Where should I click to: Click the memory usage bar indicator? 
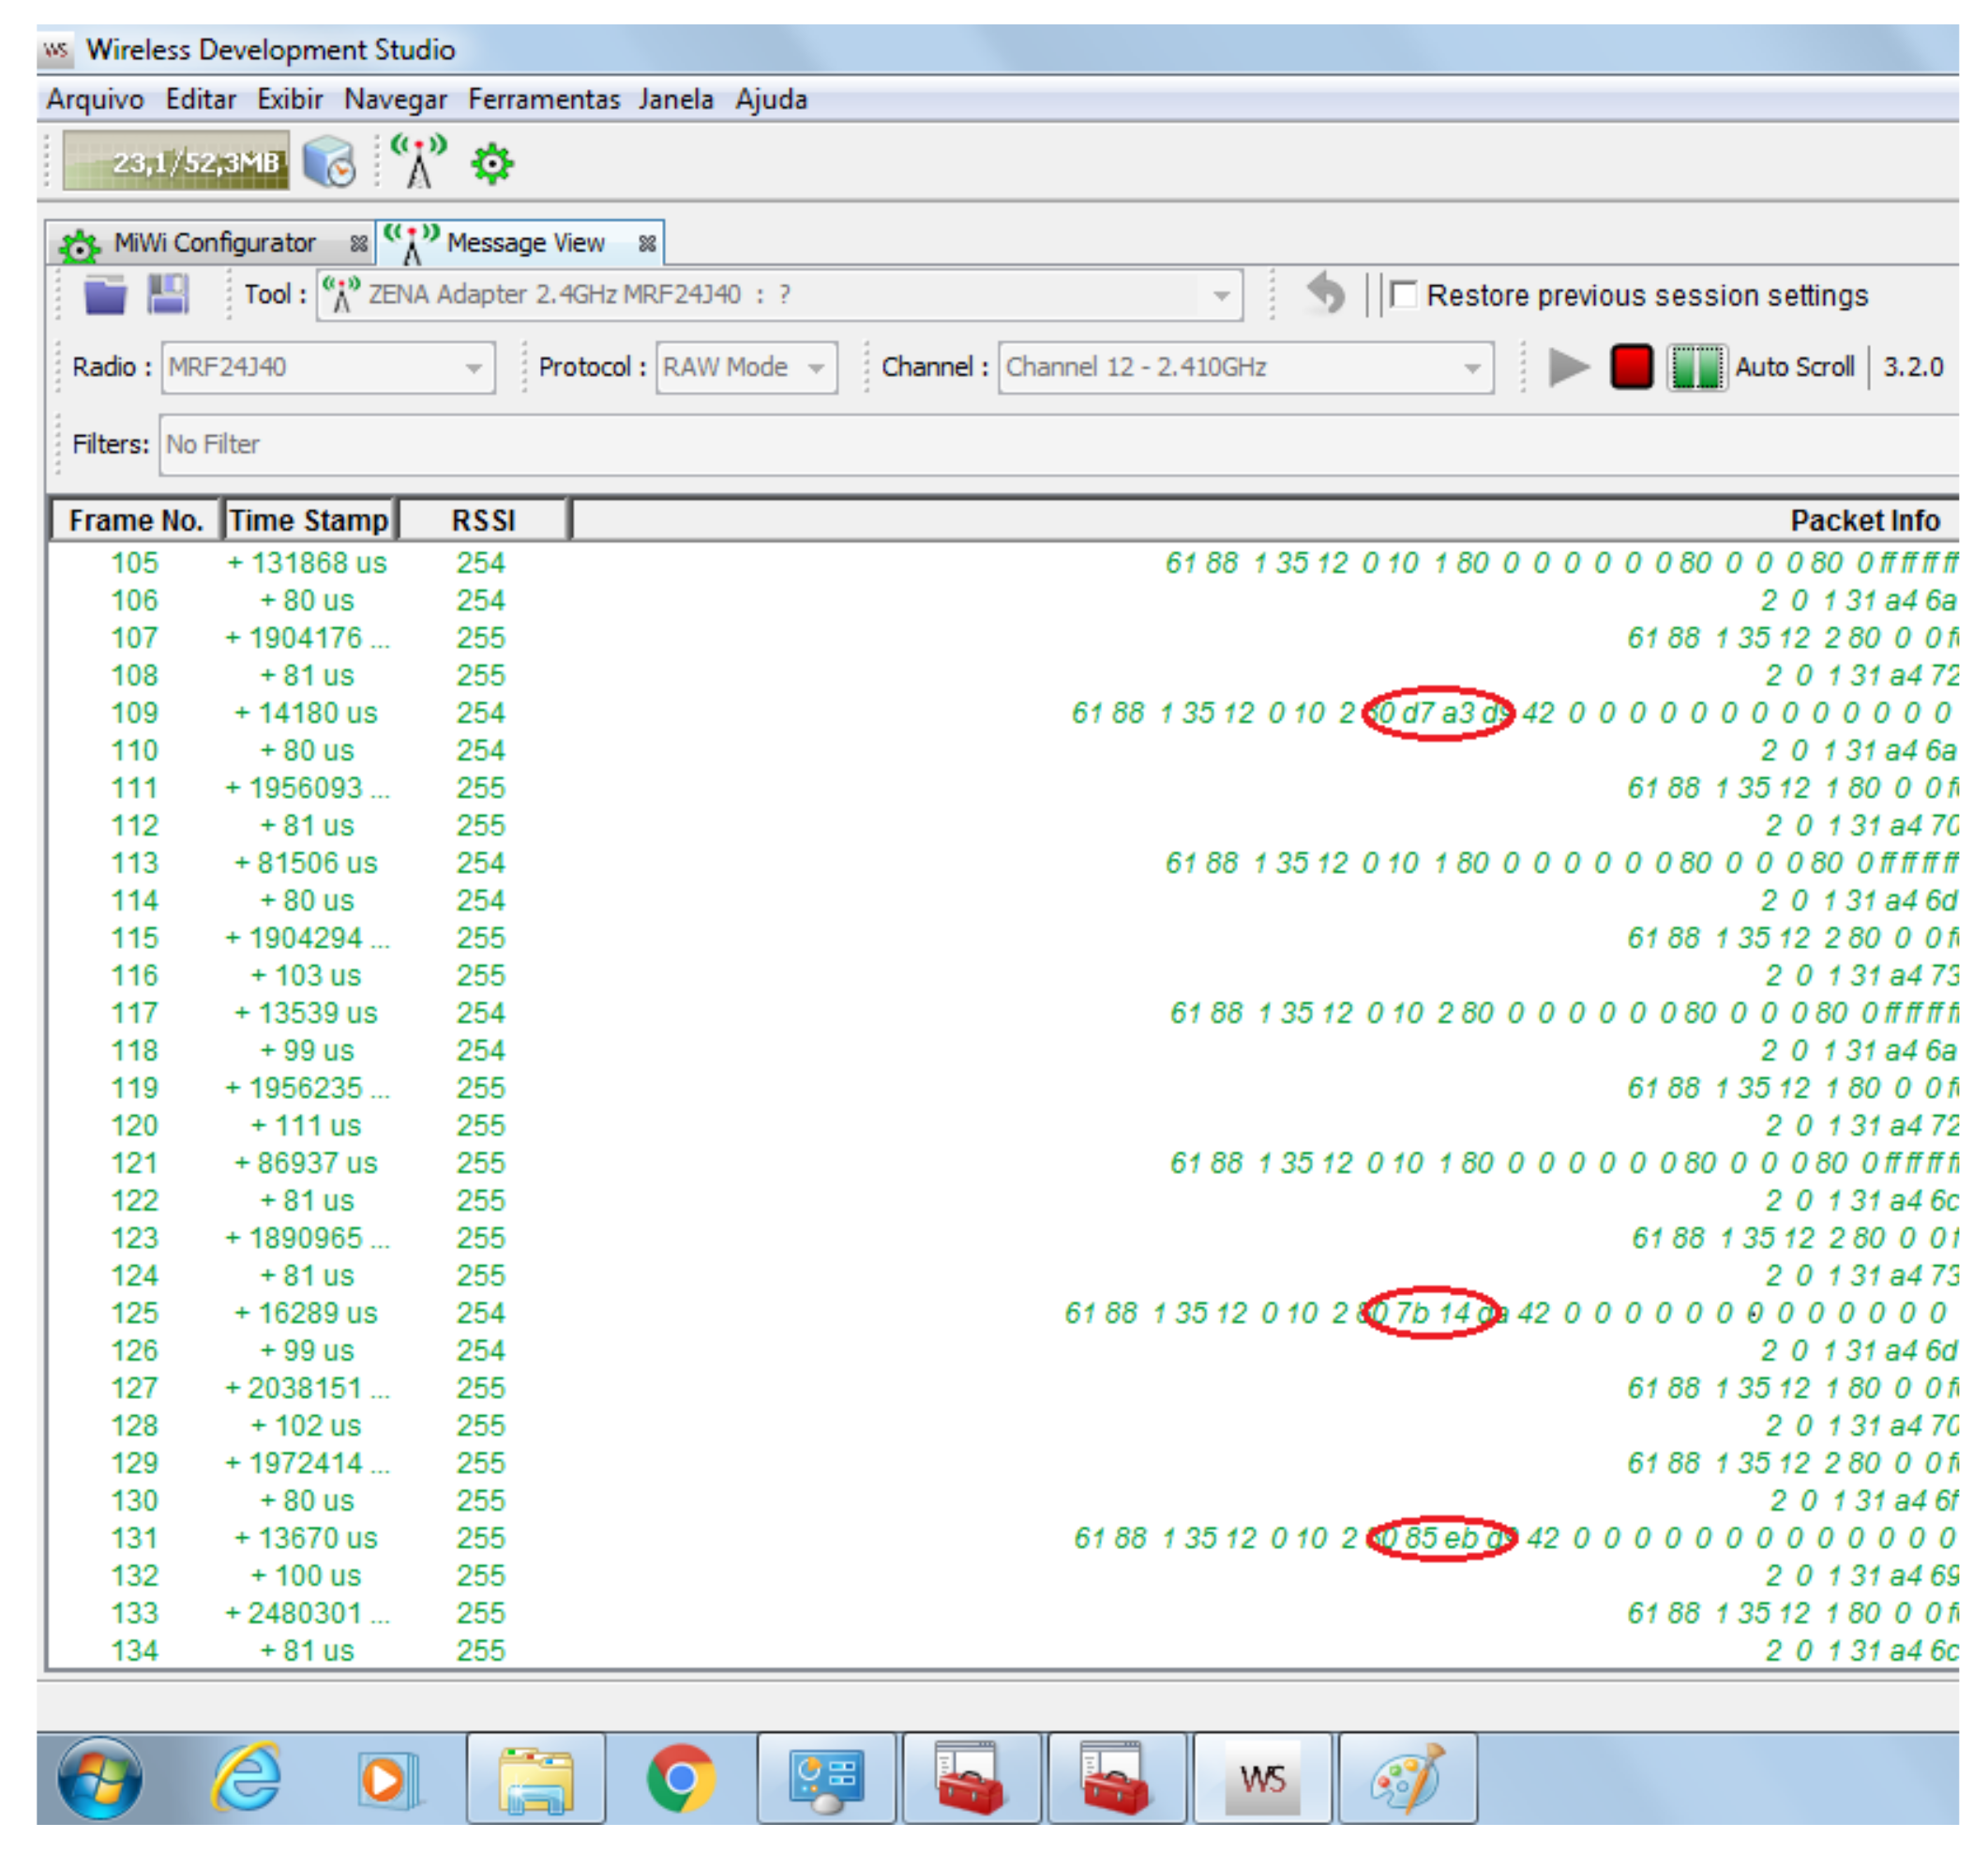(176, 161)
